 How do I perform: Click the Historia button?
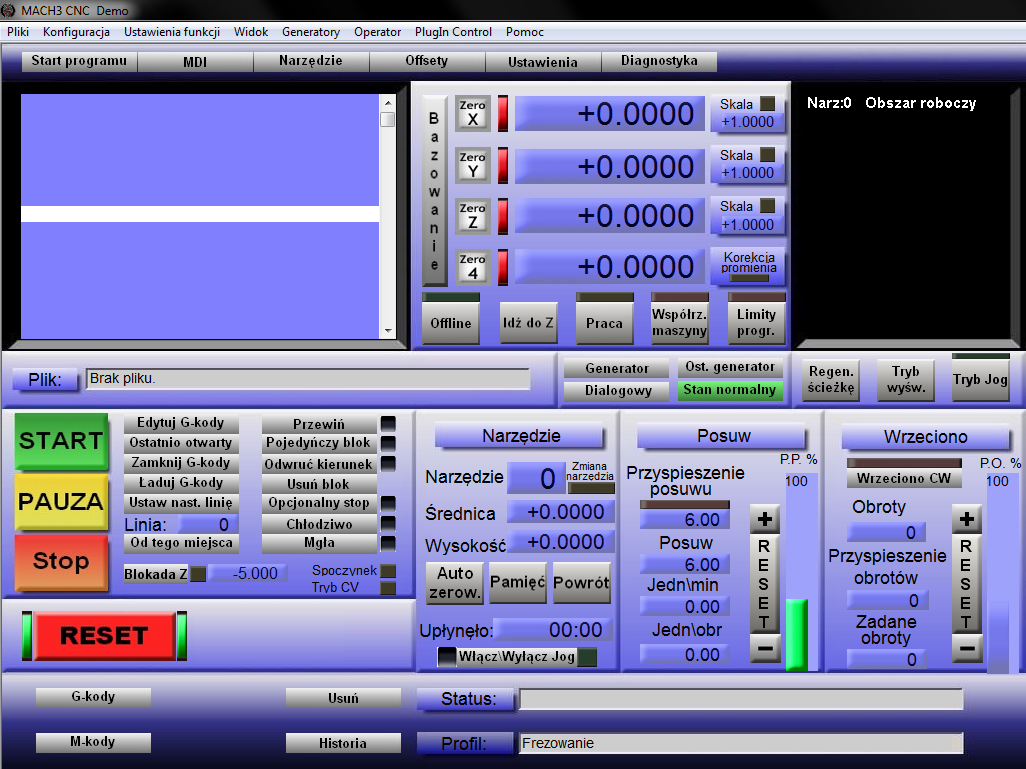coord(343,743)
